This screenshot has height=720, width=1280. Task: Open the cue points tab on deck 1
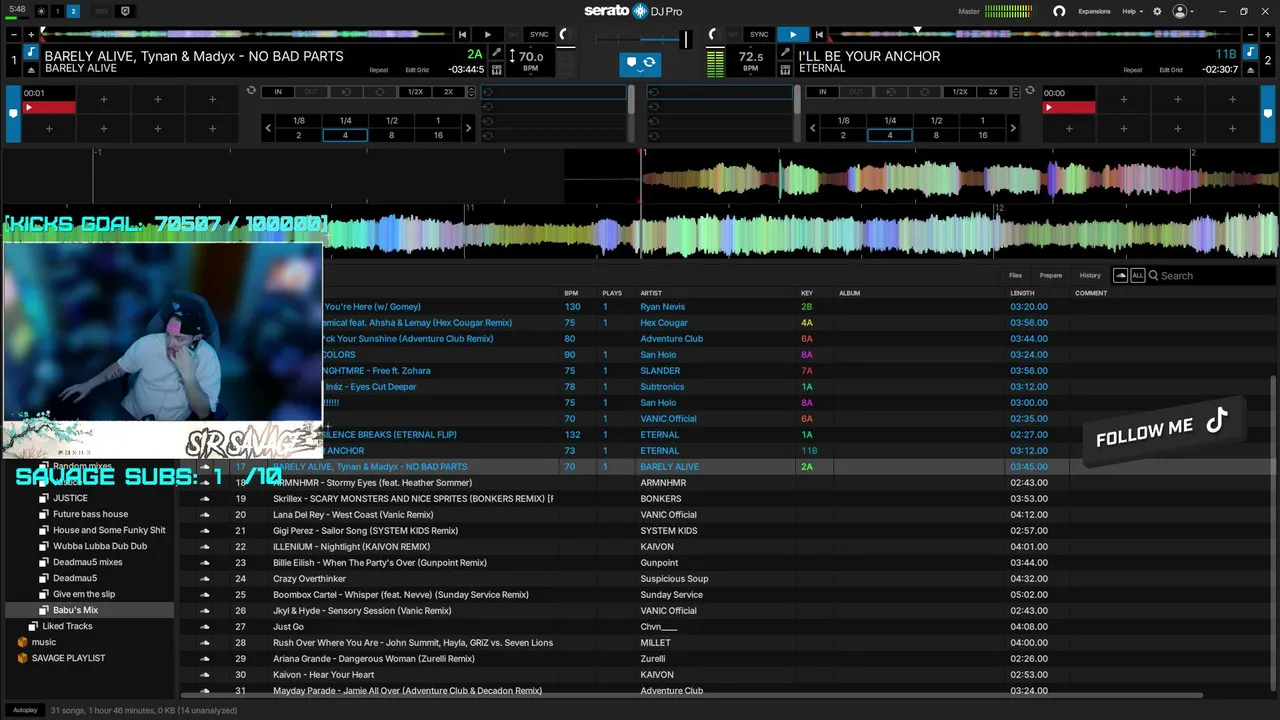point(13,113)
